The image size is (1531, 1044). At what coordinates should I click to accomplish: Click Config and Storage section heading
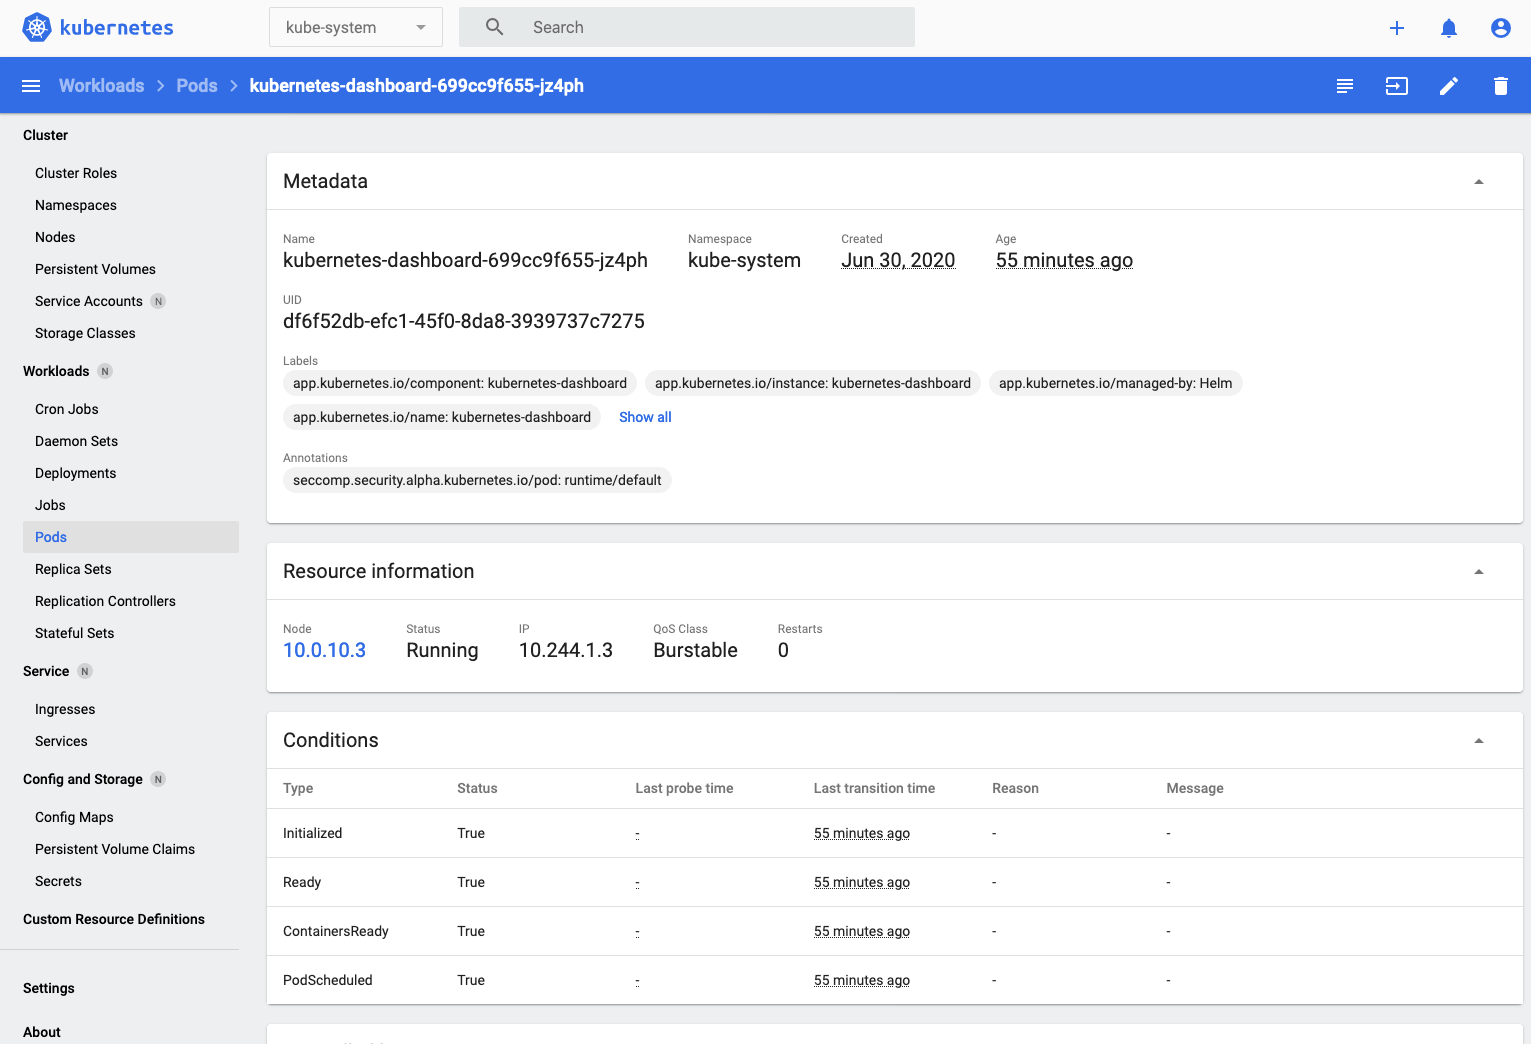pos(83,779)
